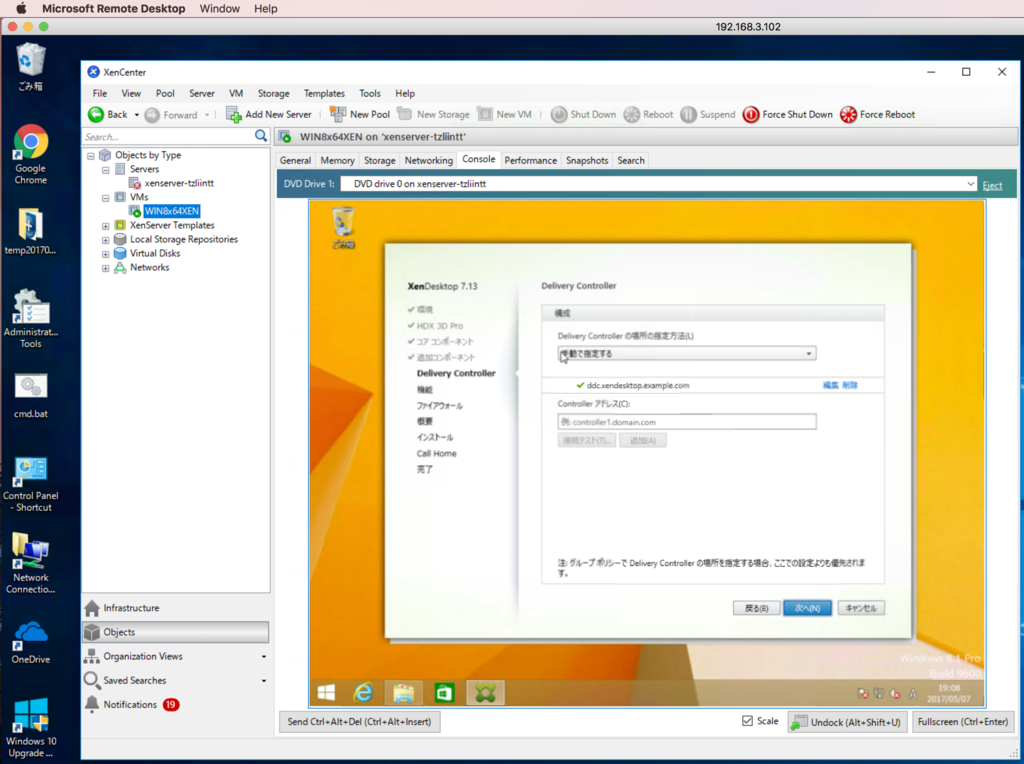The width and height of the screenshot is (1024, 764).
Task: Select the OneDrive desktop icon
Action: (x=31, y=643)
